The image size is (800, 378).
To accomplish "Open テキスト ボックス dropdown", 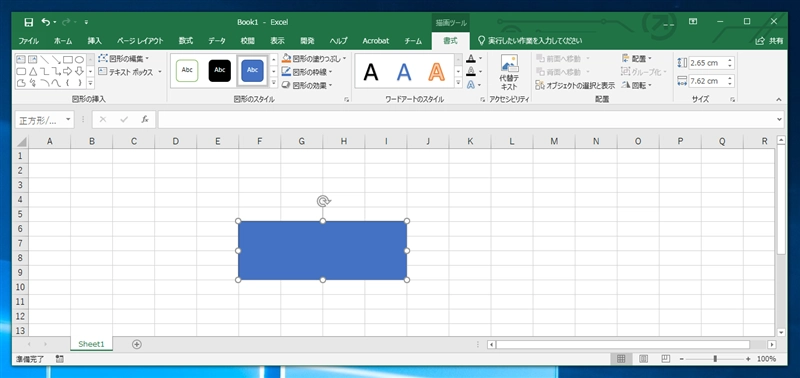I will tap(130, 72).
